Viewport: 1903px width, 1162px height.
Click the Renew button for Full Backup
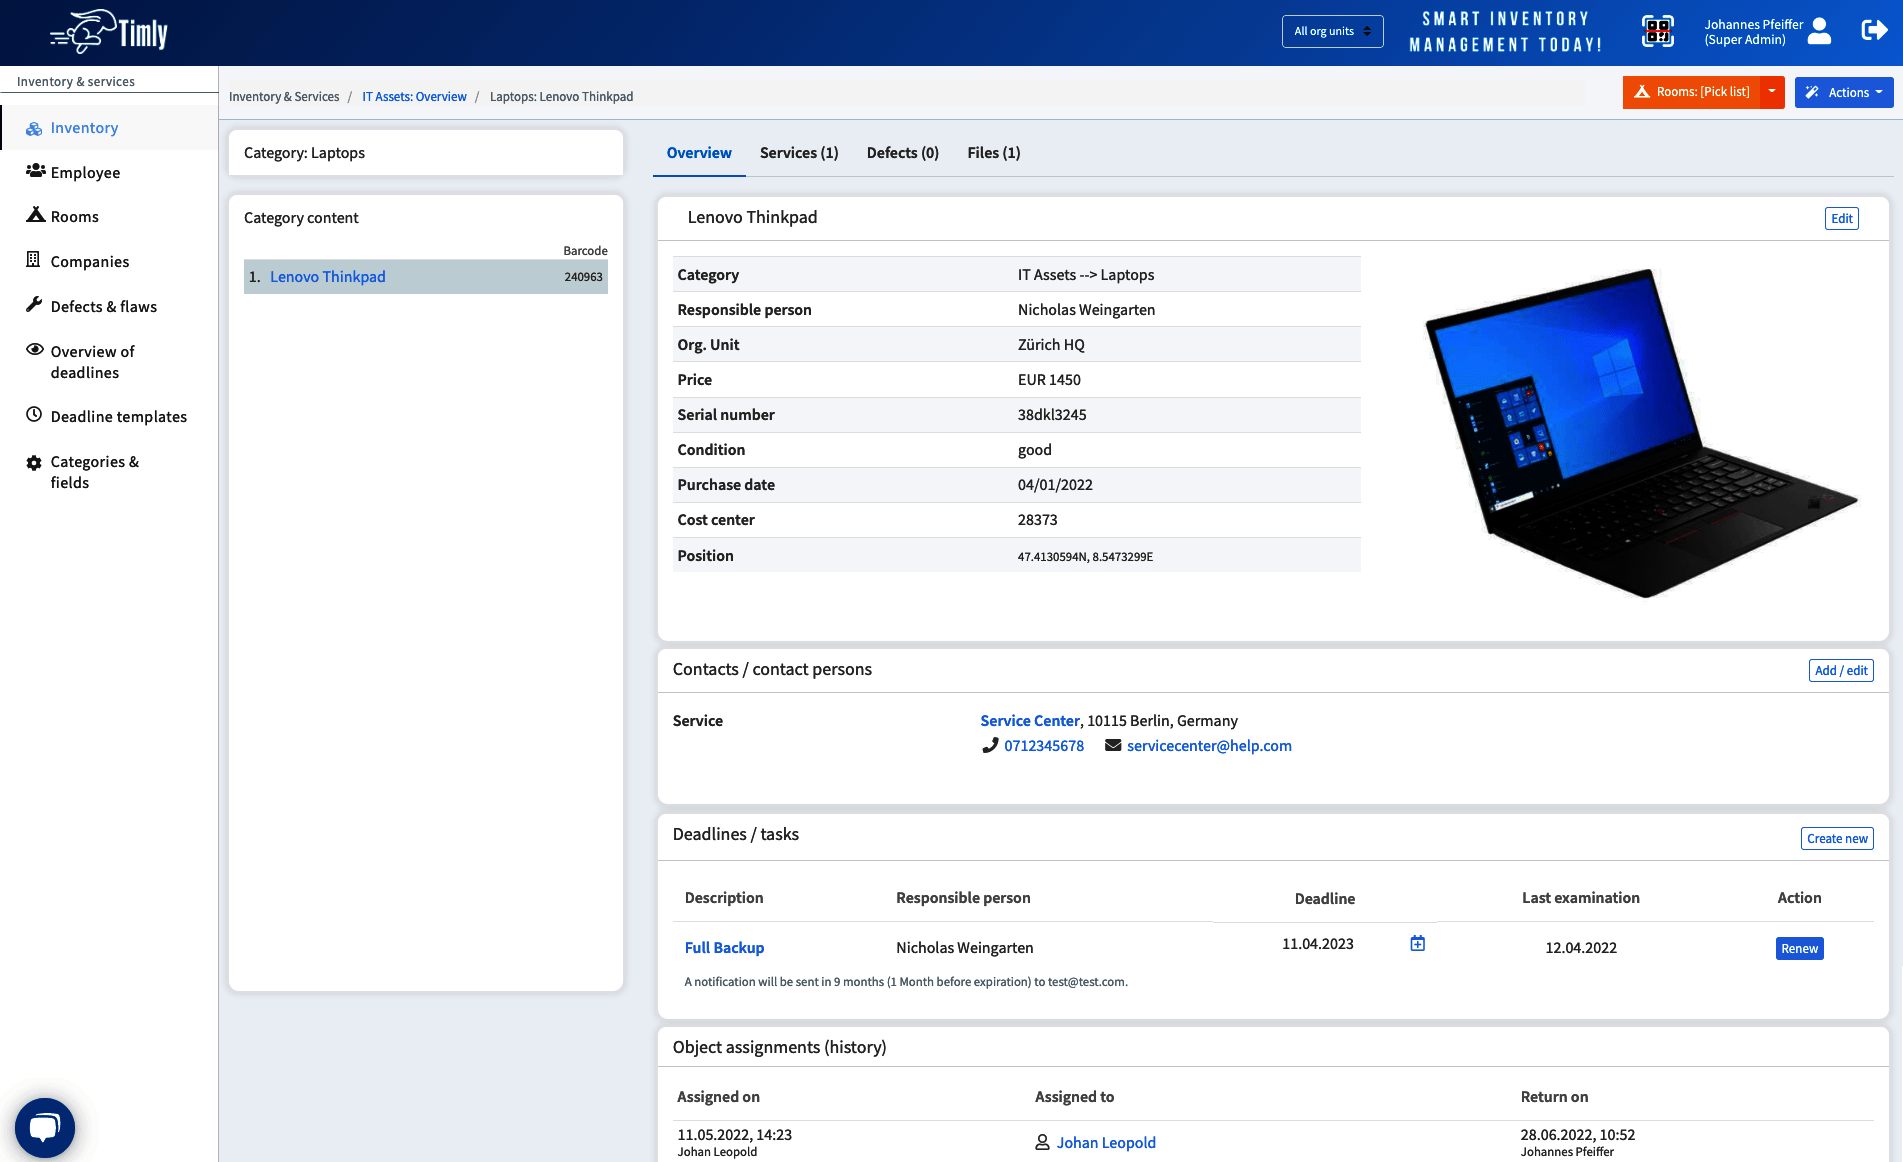coord(1799,948)
